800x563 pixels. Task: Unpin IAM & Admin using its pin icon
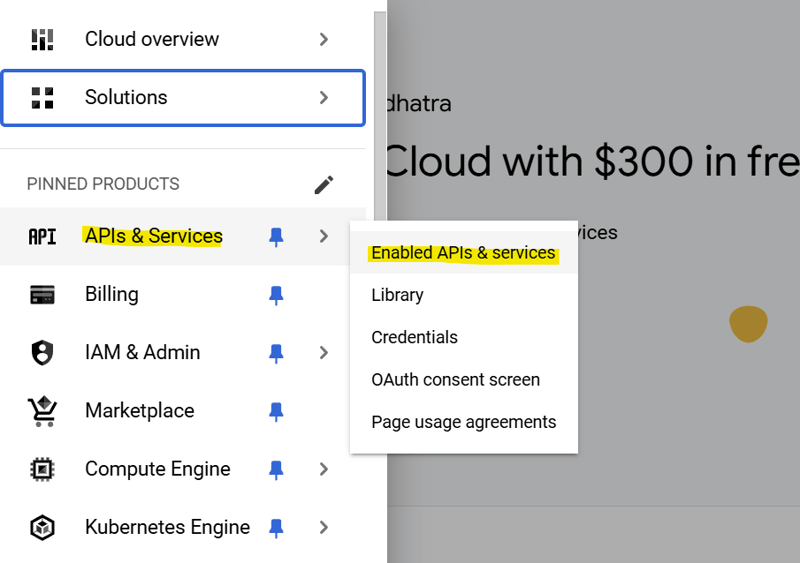pos(276,353)
